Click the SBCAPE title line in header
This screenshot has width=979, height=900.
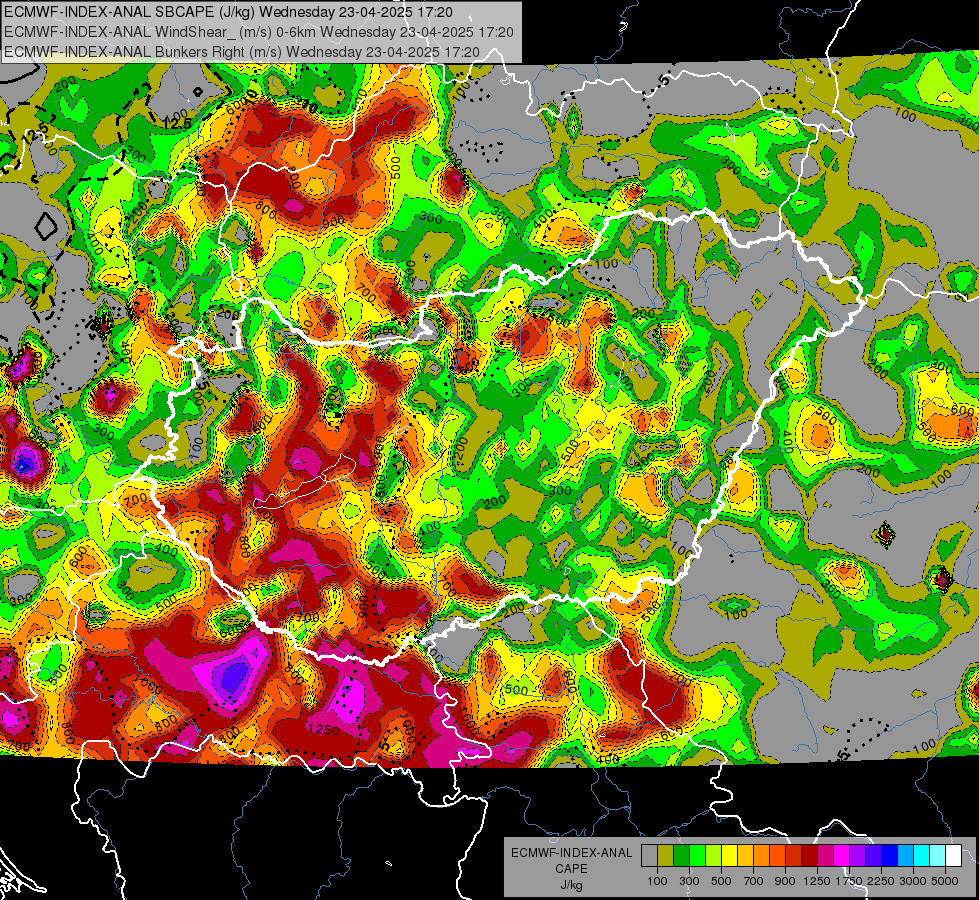pos(229,12)
